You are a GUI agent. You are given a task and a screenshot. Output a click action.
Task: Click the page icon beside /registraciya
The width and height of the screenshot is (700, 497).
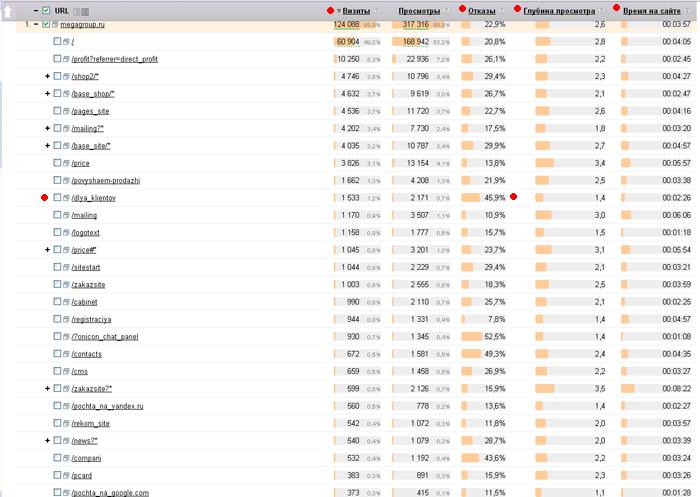(x=66, y=319)
